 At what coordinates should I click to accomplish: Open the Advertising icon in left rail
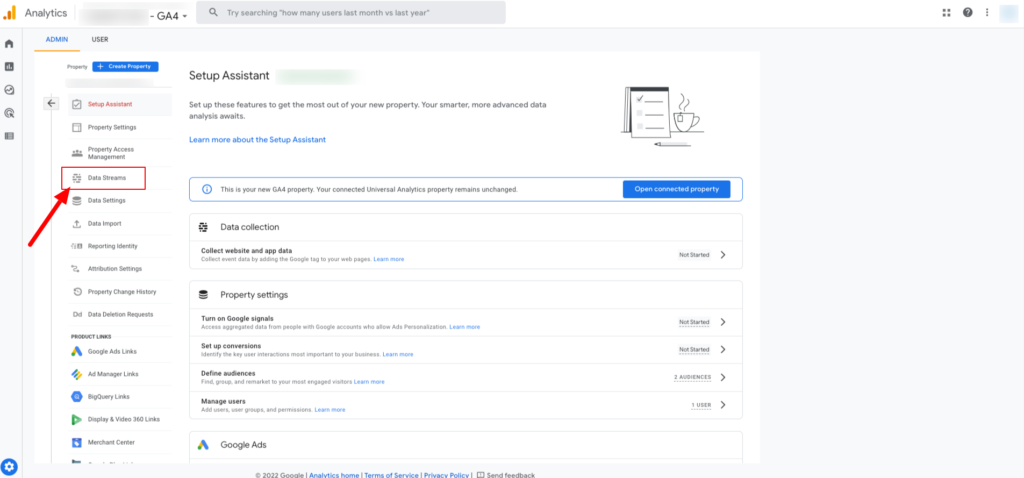coord(9,113)
